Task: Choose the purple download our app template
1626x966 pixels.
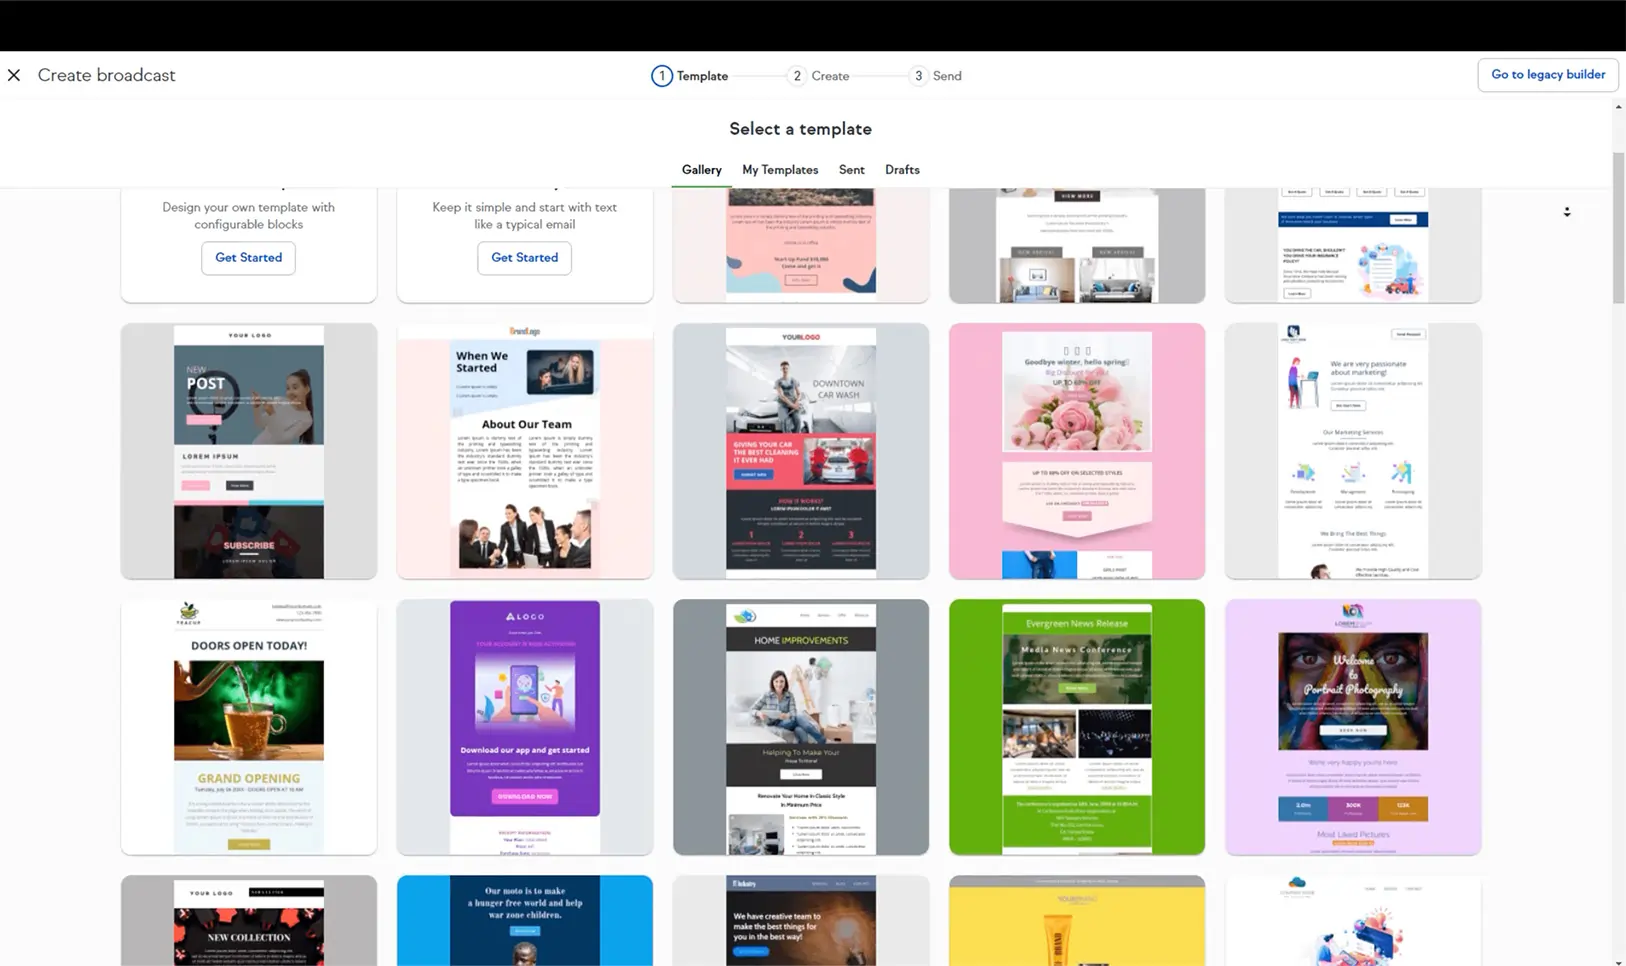Action: point(525,727)
